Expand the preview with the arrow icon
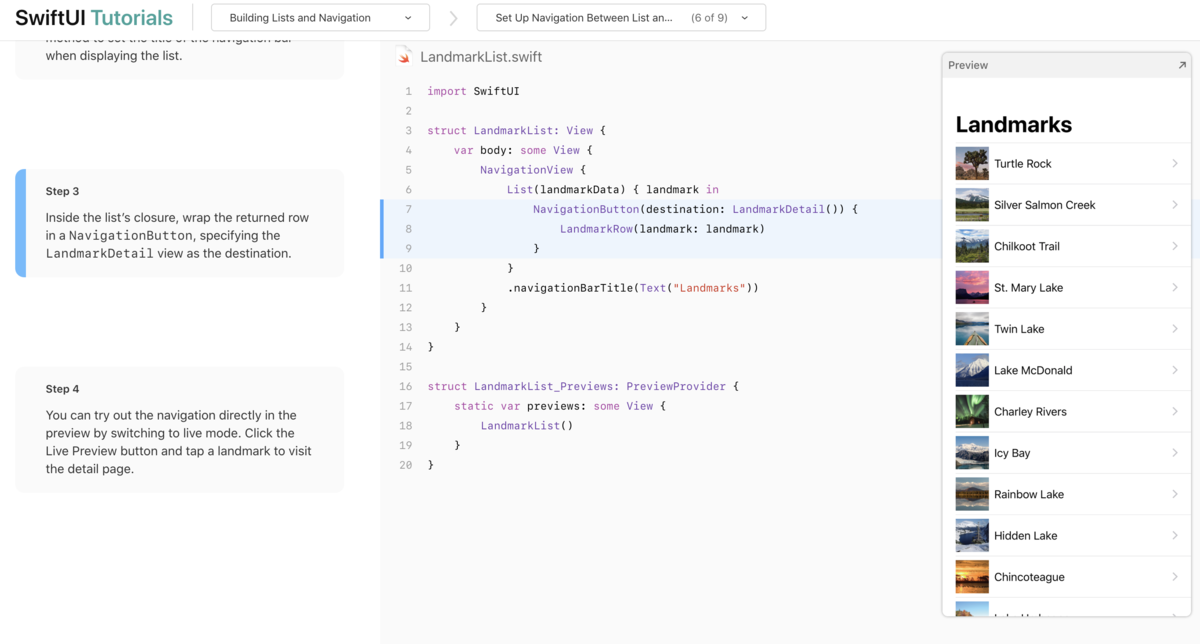Screen dimensions: 1200x644 click(1181, 65)
